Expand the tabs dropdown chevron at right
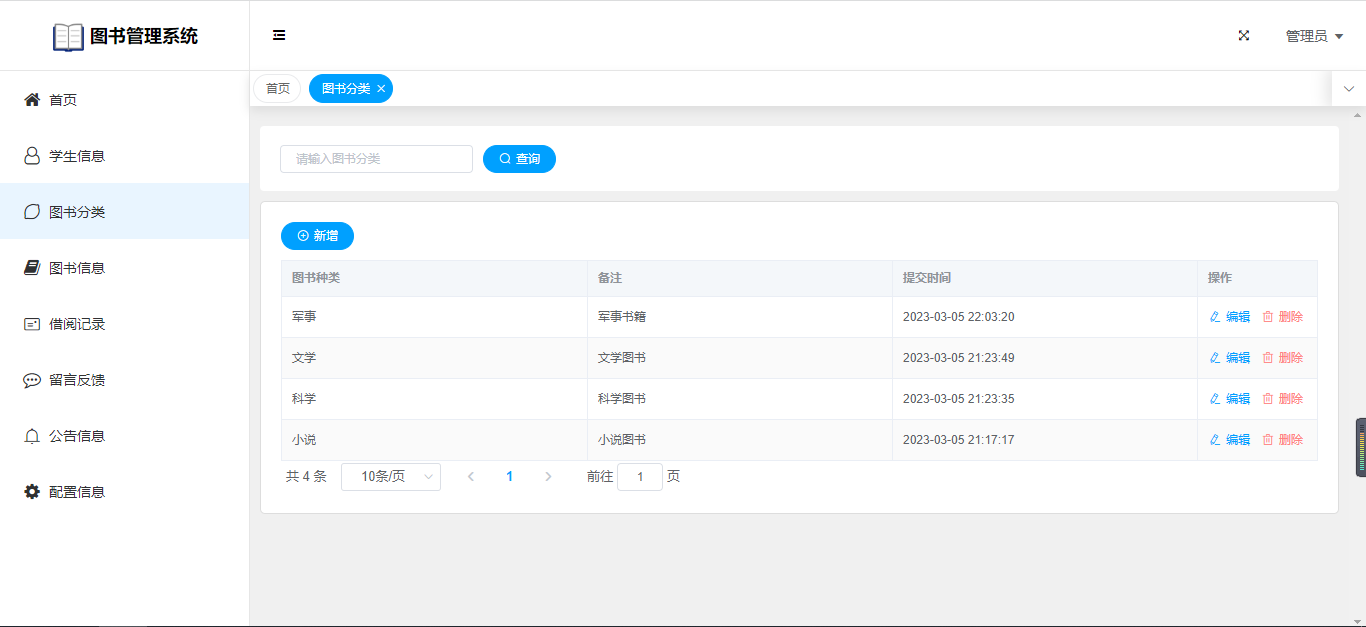Screen dimensions: 1366x627 click(1348, 89)
